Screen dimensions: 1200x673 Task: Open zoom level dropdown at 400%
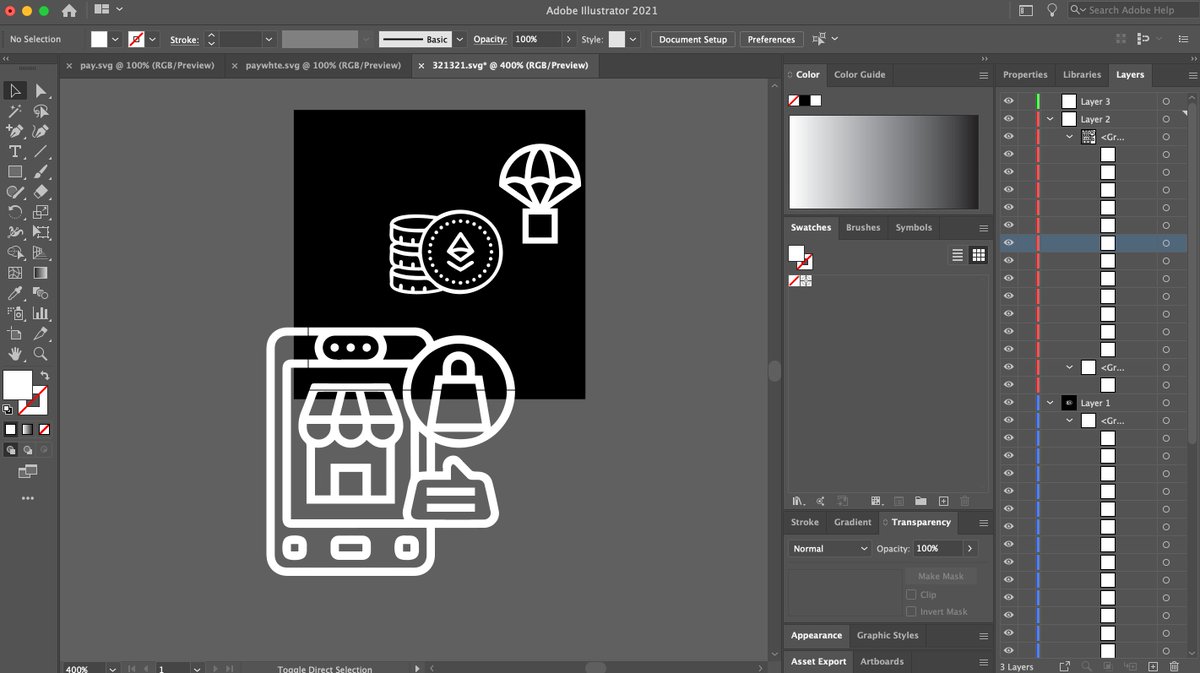click(x=112, y=668)
